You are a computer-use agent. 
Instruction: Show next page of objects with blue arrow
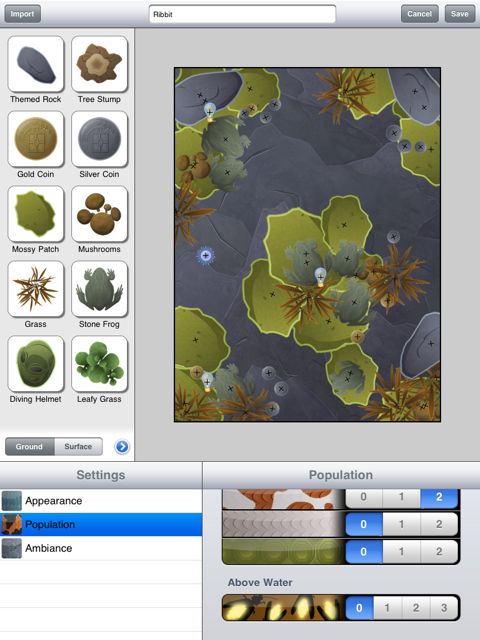122,447
